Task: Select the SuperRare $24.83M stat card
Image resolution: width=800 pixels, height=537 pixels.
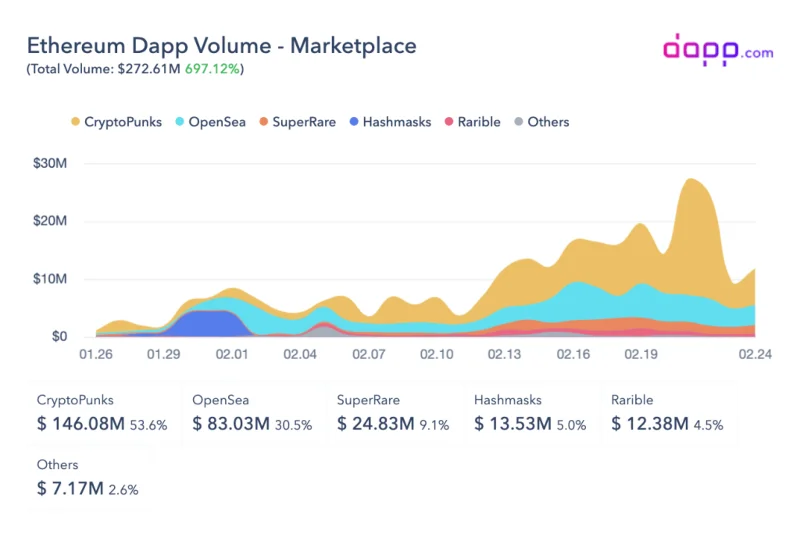Action: tap(394, 414)
